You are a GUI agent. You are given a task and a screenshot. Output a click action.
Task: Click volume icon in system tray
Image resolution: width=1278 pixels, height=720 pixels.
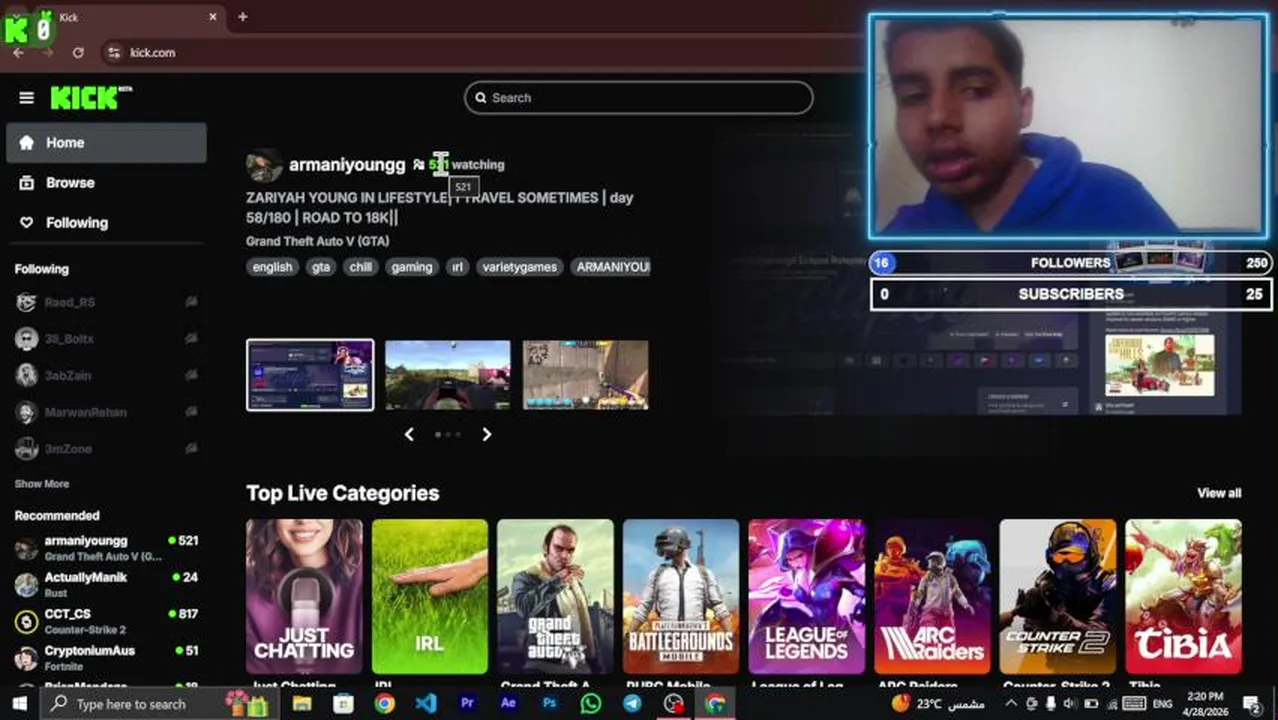pos(1070,704)
